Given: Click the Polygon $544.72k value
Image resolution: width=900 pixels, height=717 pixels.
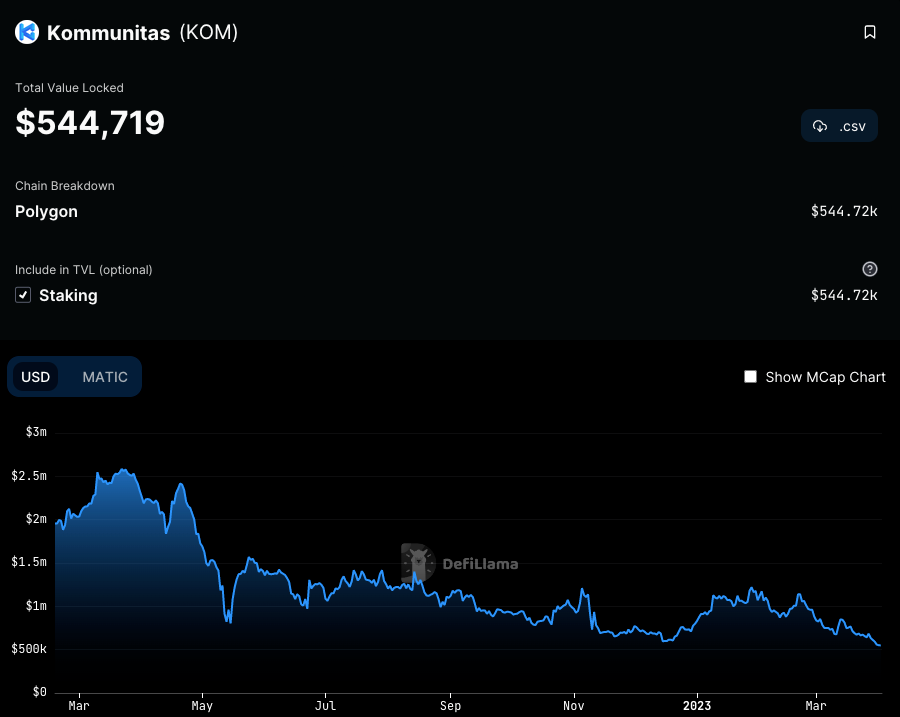Looking at the screenshot, I should (x=844, y=211).
